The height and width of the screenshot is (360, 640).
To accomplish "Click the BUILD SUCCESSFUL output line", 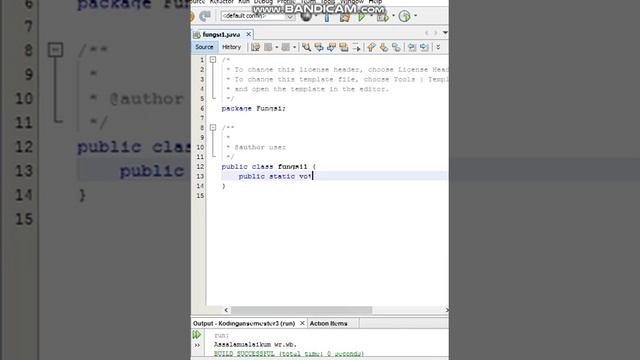I will [289, 354].
